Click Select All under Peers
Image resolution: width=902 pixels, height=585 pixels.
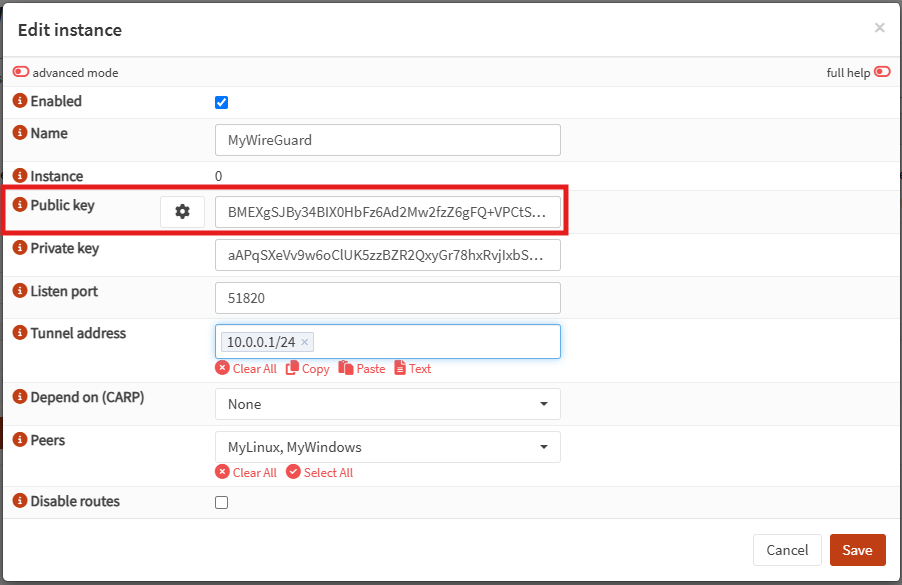click(320, 472)
